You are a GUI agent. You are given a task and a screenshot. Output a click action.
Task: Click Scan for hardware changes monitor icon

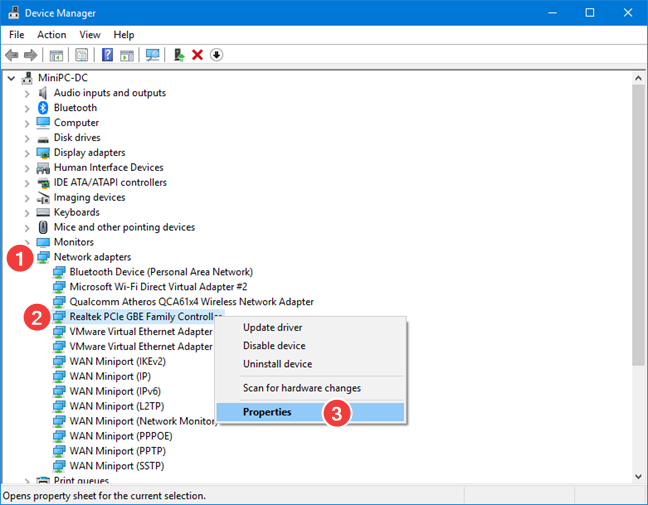click(153, 55)
